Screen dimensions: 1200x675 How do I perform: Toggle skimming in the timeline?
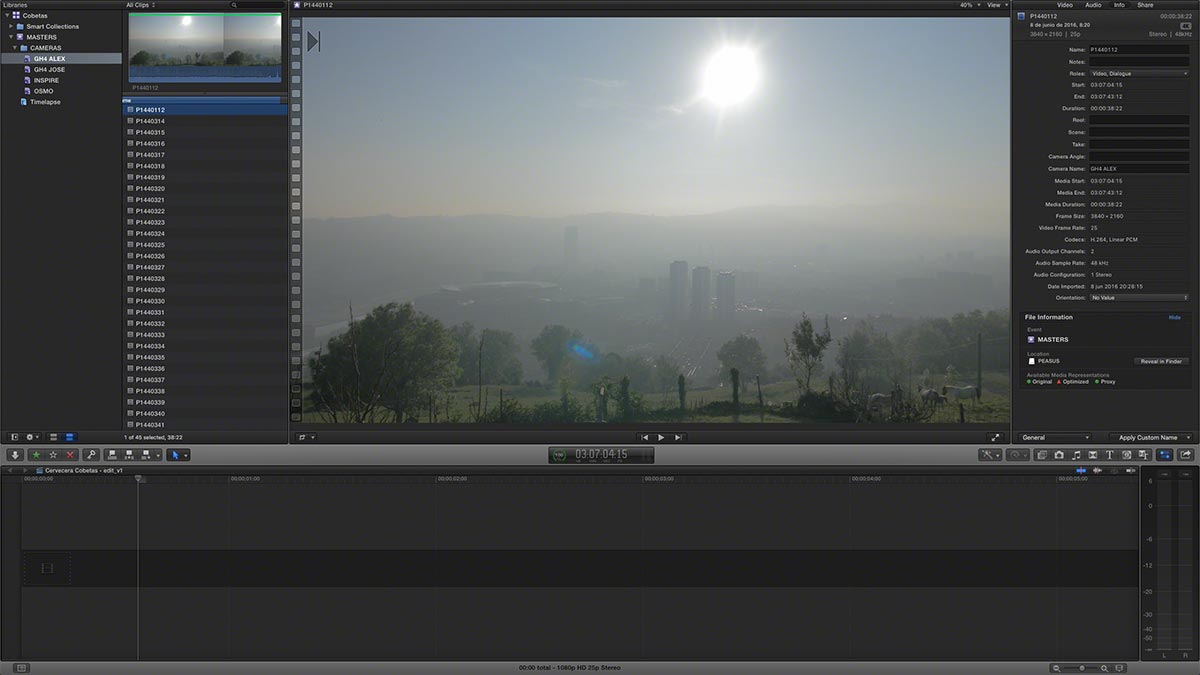[x=1081, y=470]
